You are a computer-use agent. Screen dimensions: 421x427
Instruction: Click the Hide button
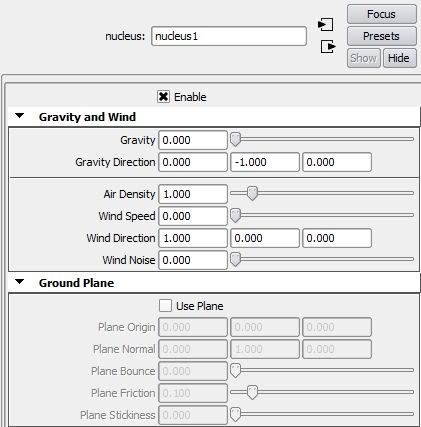[x=400, y=58]
